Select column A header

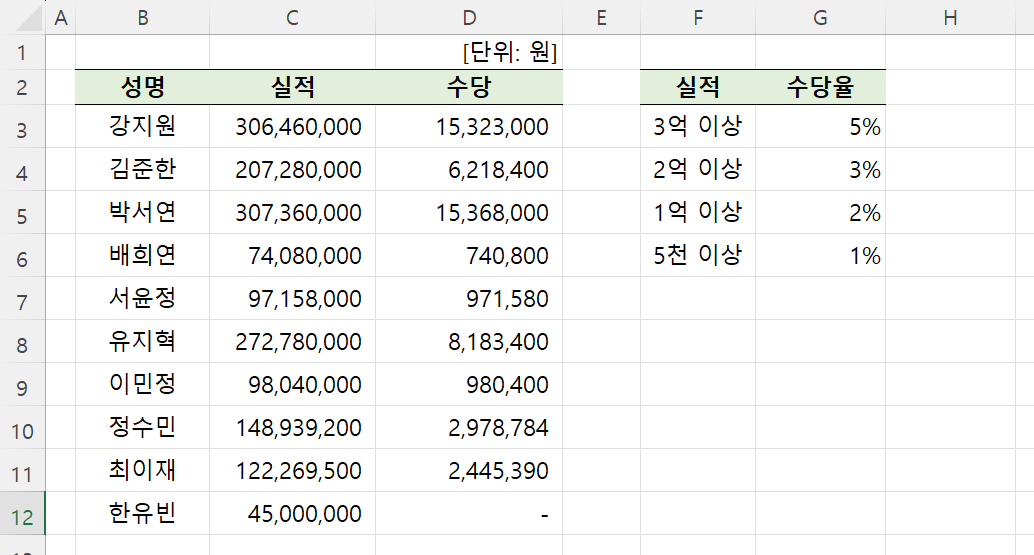click(61, 18)
